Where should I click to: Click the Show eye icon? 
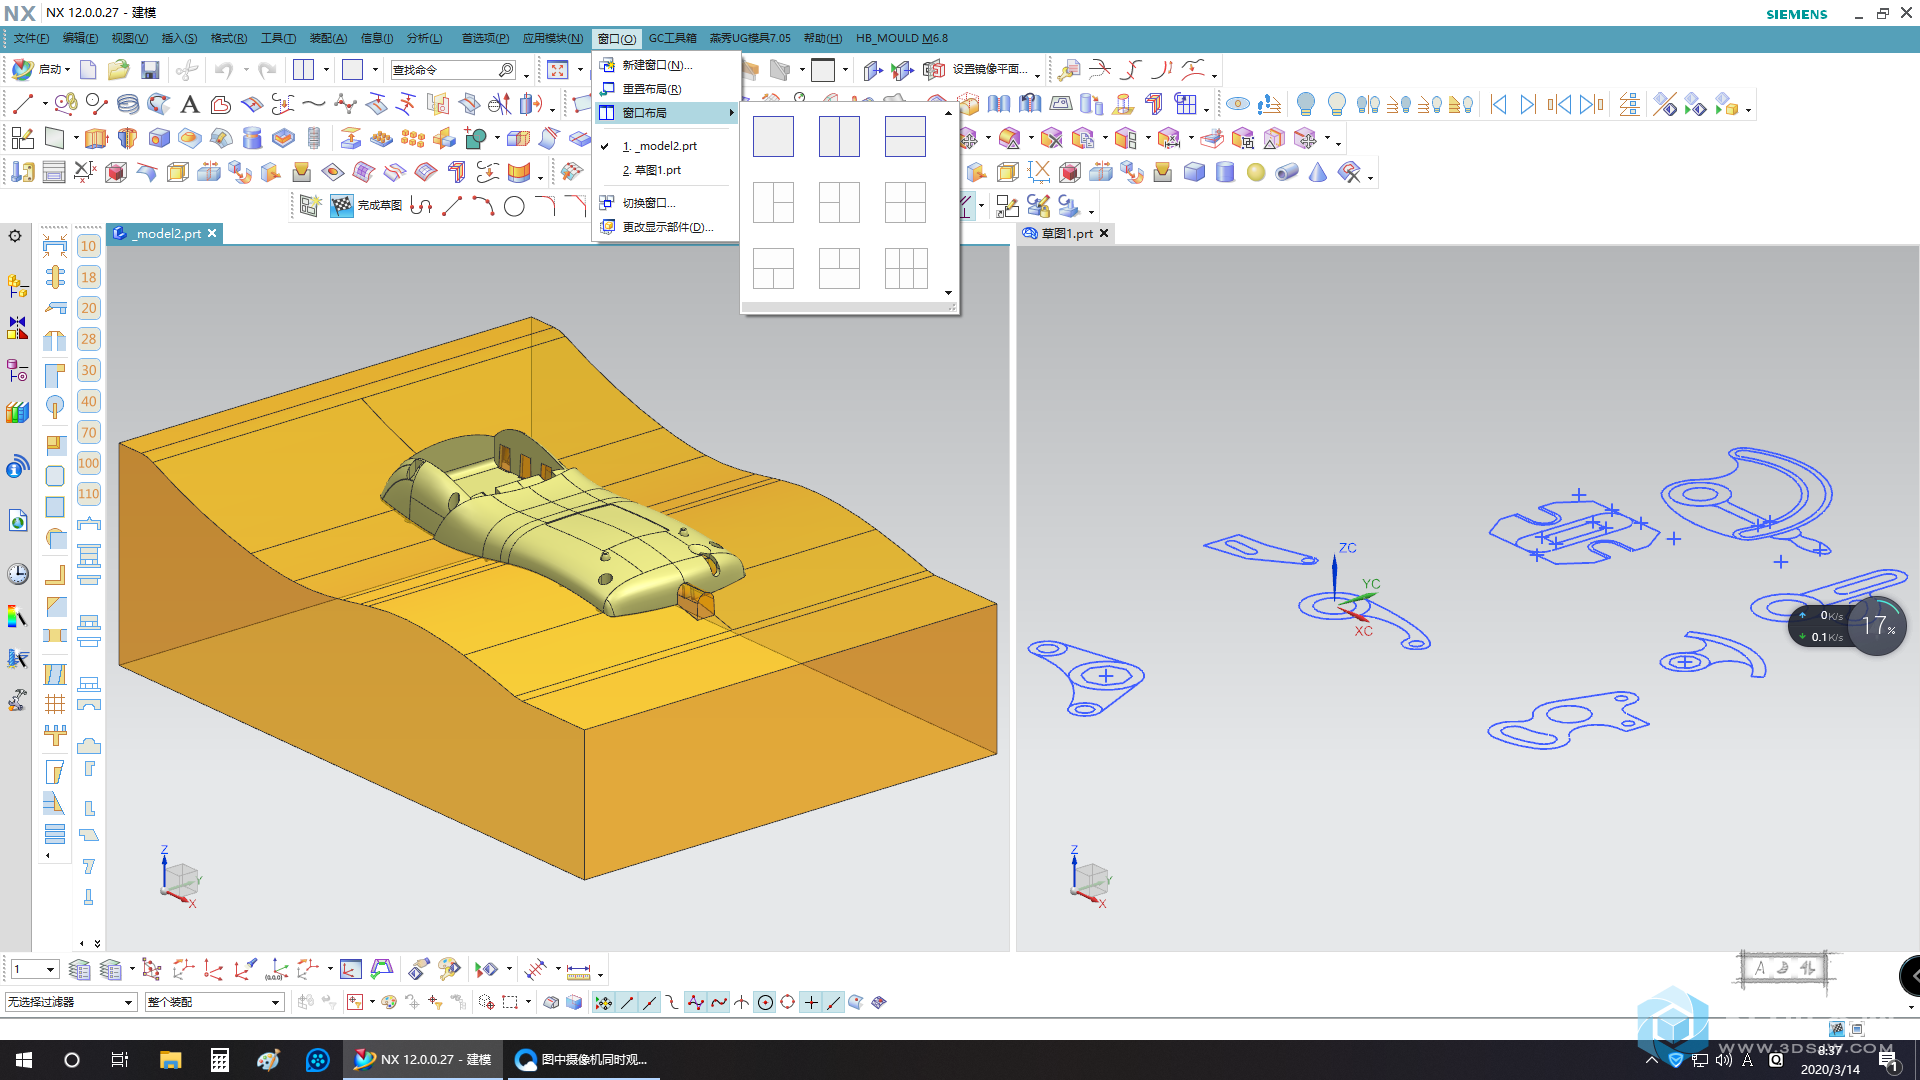tap(1238, 104)
